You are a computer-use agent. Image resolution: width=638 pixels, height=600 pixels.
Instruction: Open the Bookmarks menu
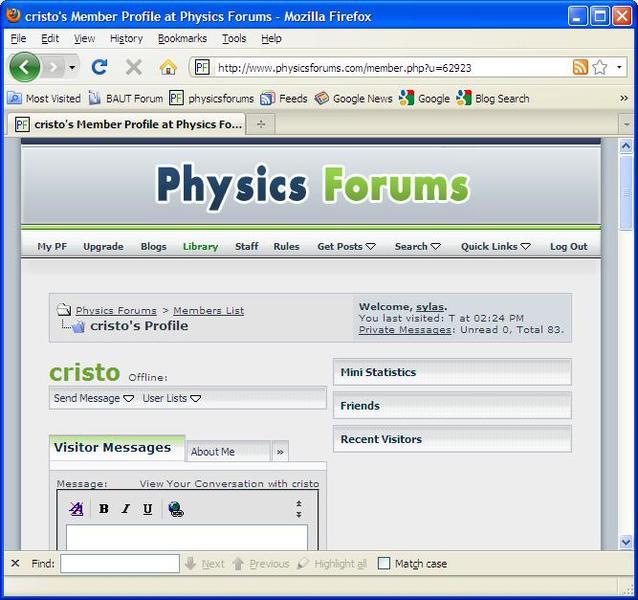click(x=182, y=39)
